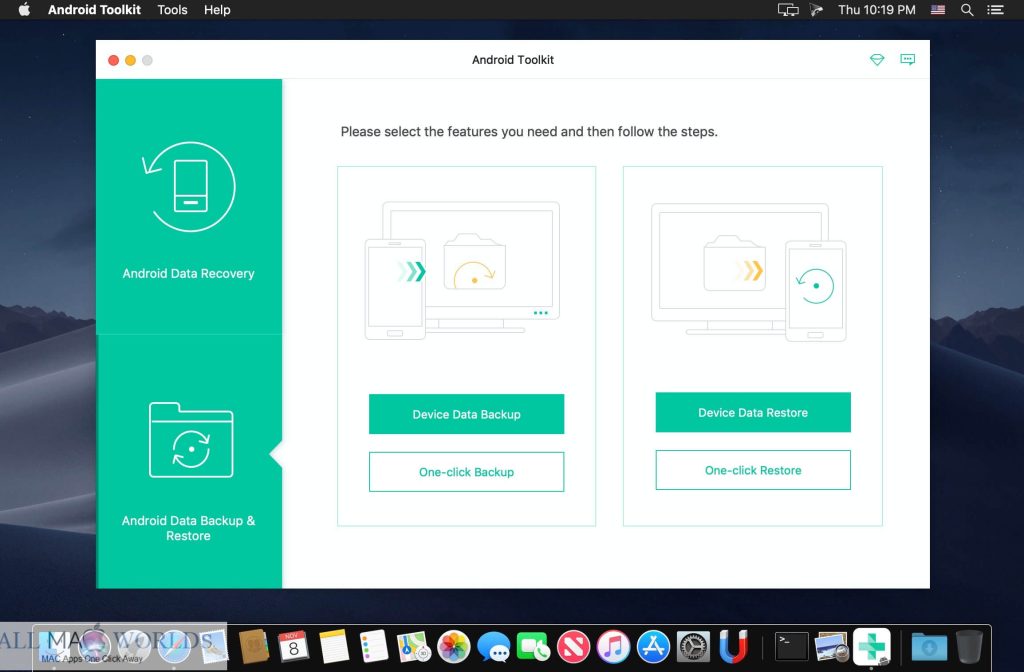
Task: Open Photos from the Dock
Action: (453, 647)
